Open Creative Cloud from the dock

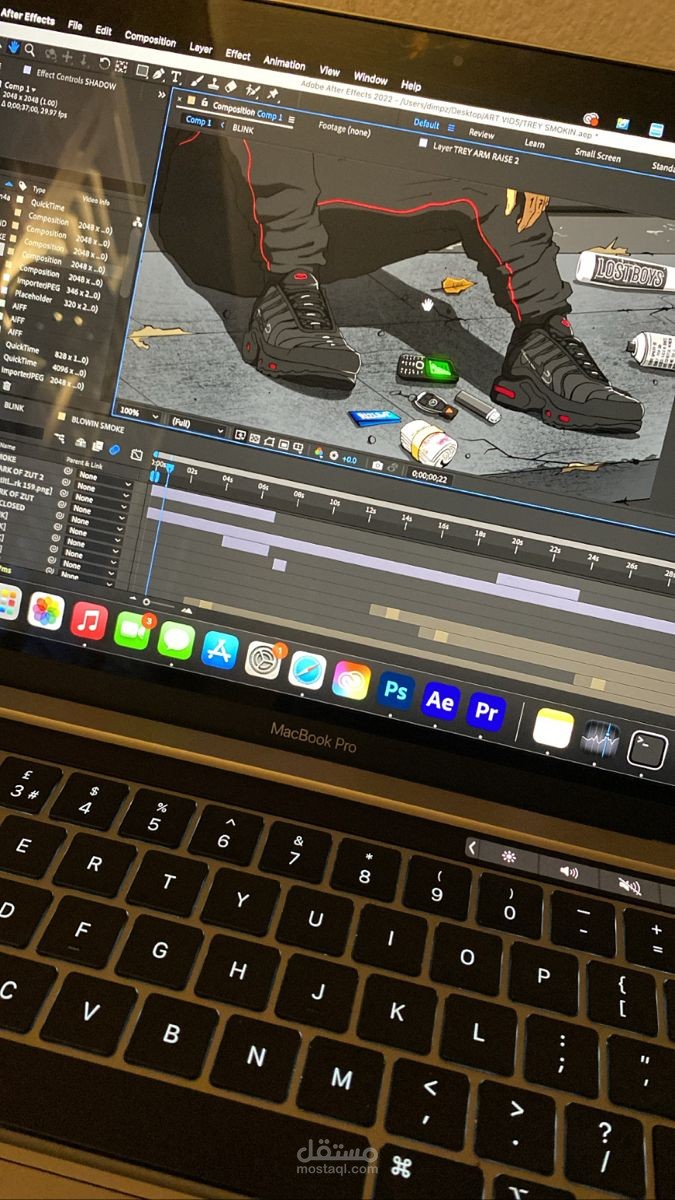pyautogui.click(x=351, y=681)
